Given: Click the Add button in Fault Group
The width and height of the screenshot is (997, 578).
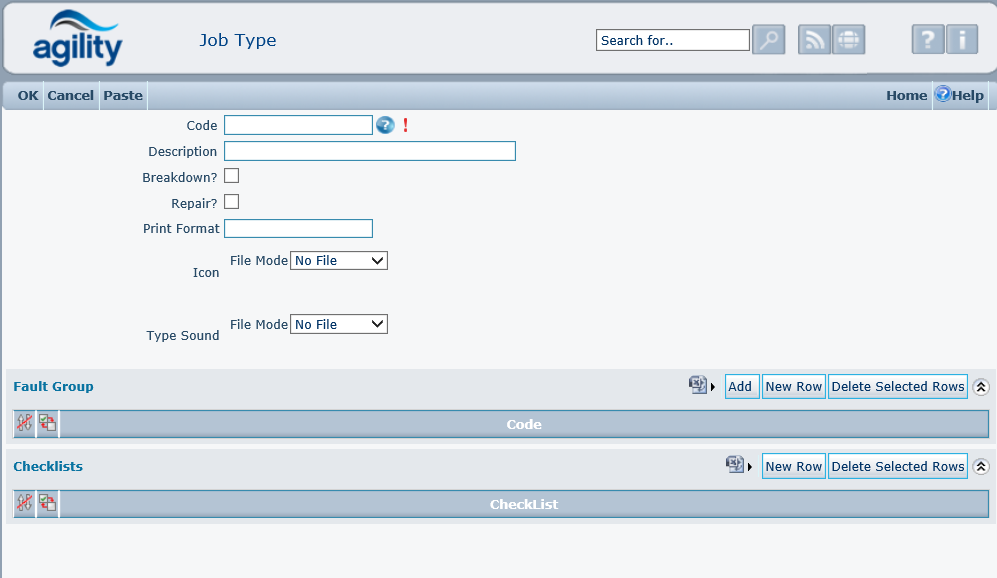Looking at the screenshot, I should pyautogui.click(x=741, y=385).
